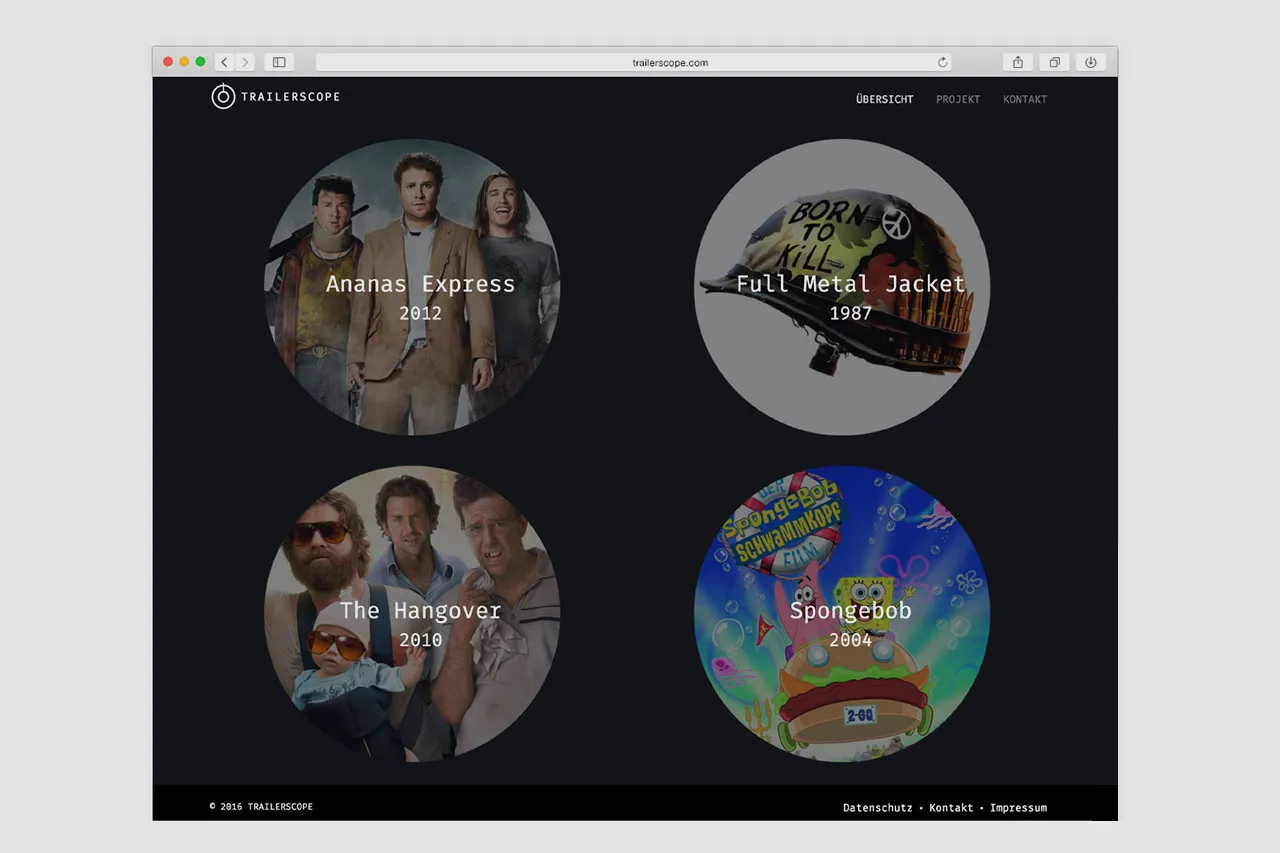1280x853 pixels.
Task: Go forward with Safari's forward arrow
Action: pyautogui.click(x=245, y=62)
